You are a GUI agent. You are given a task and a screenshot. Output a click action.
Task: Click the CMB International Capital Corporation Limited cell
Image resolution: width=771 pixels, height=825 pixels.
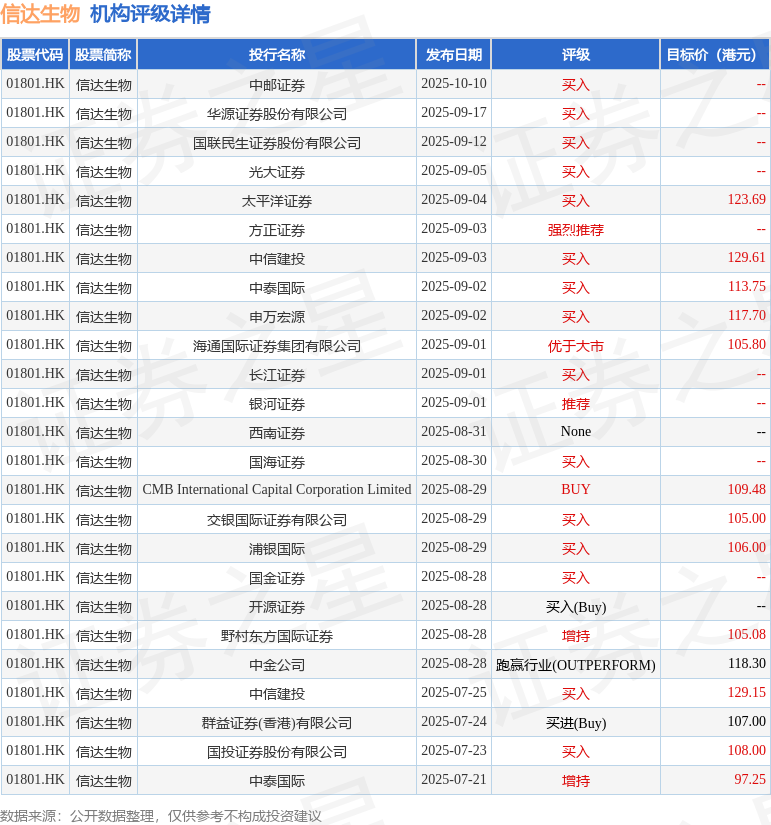[x=277, y=489]
